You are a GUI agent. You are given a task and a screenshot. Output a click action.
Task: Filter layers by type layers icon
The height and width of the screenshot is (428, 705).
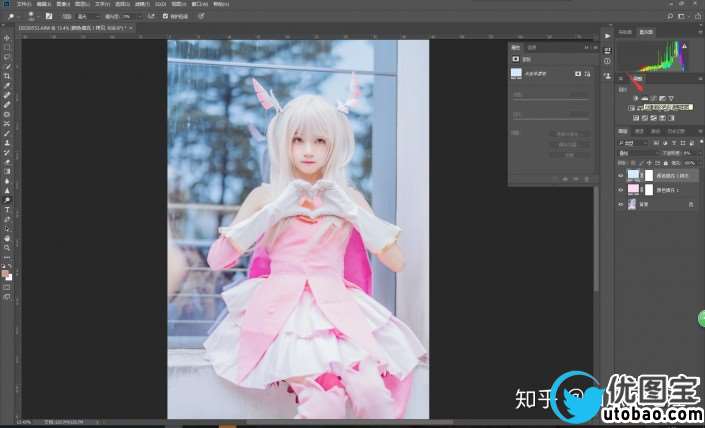coord(674,143)
